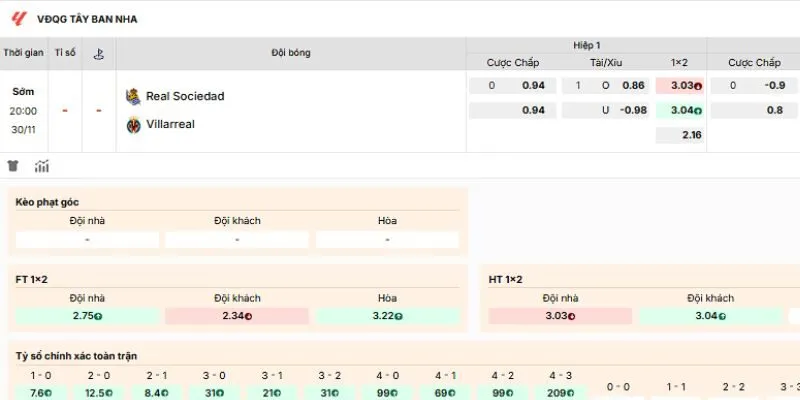Select correct score 4 - 1 odds 69
This screenshot has width=800, height=400.
(x=445, y=393)
